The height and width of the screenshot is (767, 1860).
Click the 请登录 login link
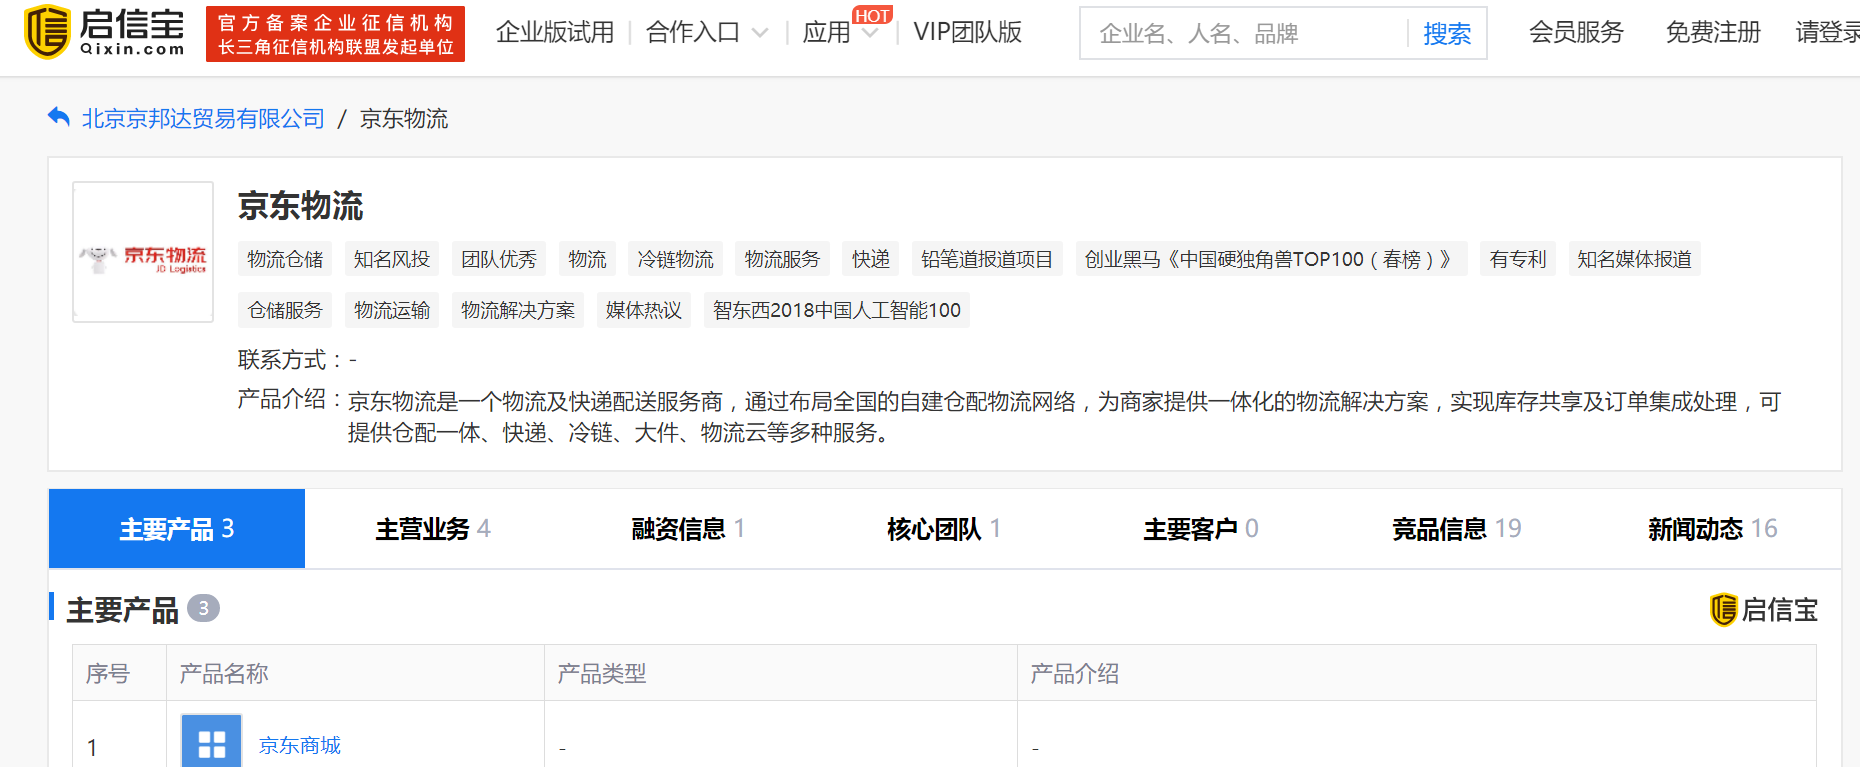(1828, 33)
